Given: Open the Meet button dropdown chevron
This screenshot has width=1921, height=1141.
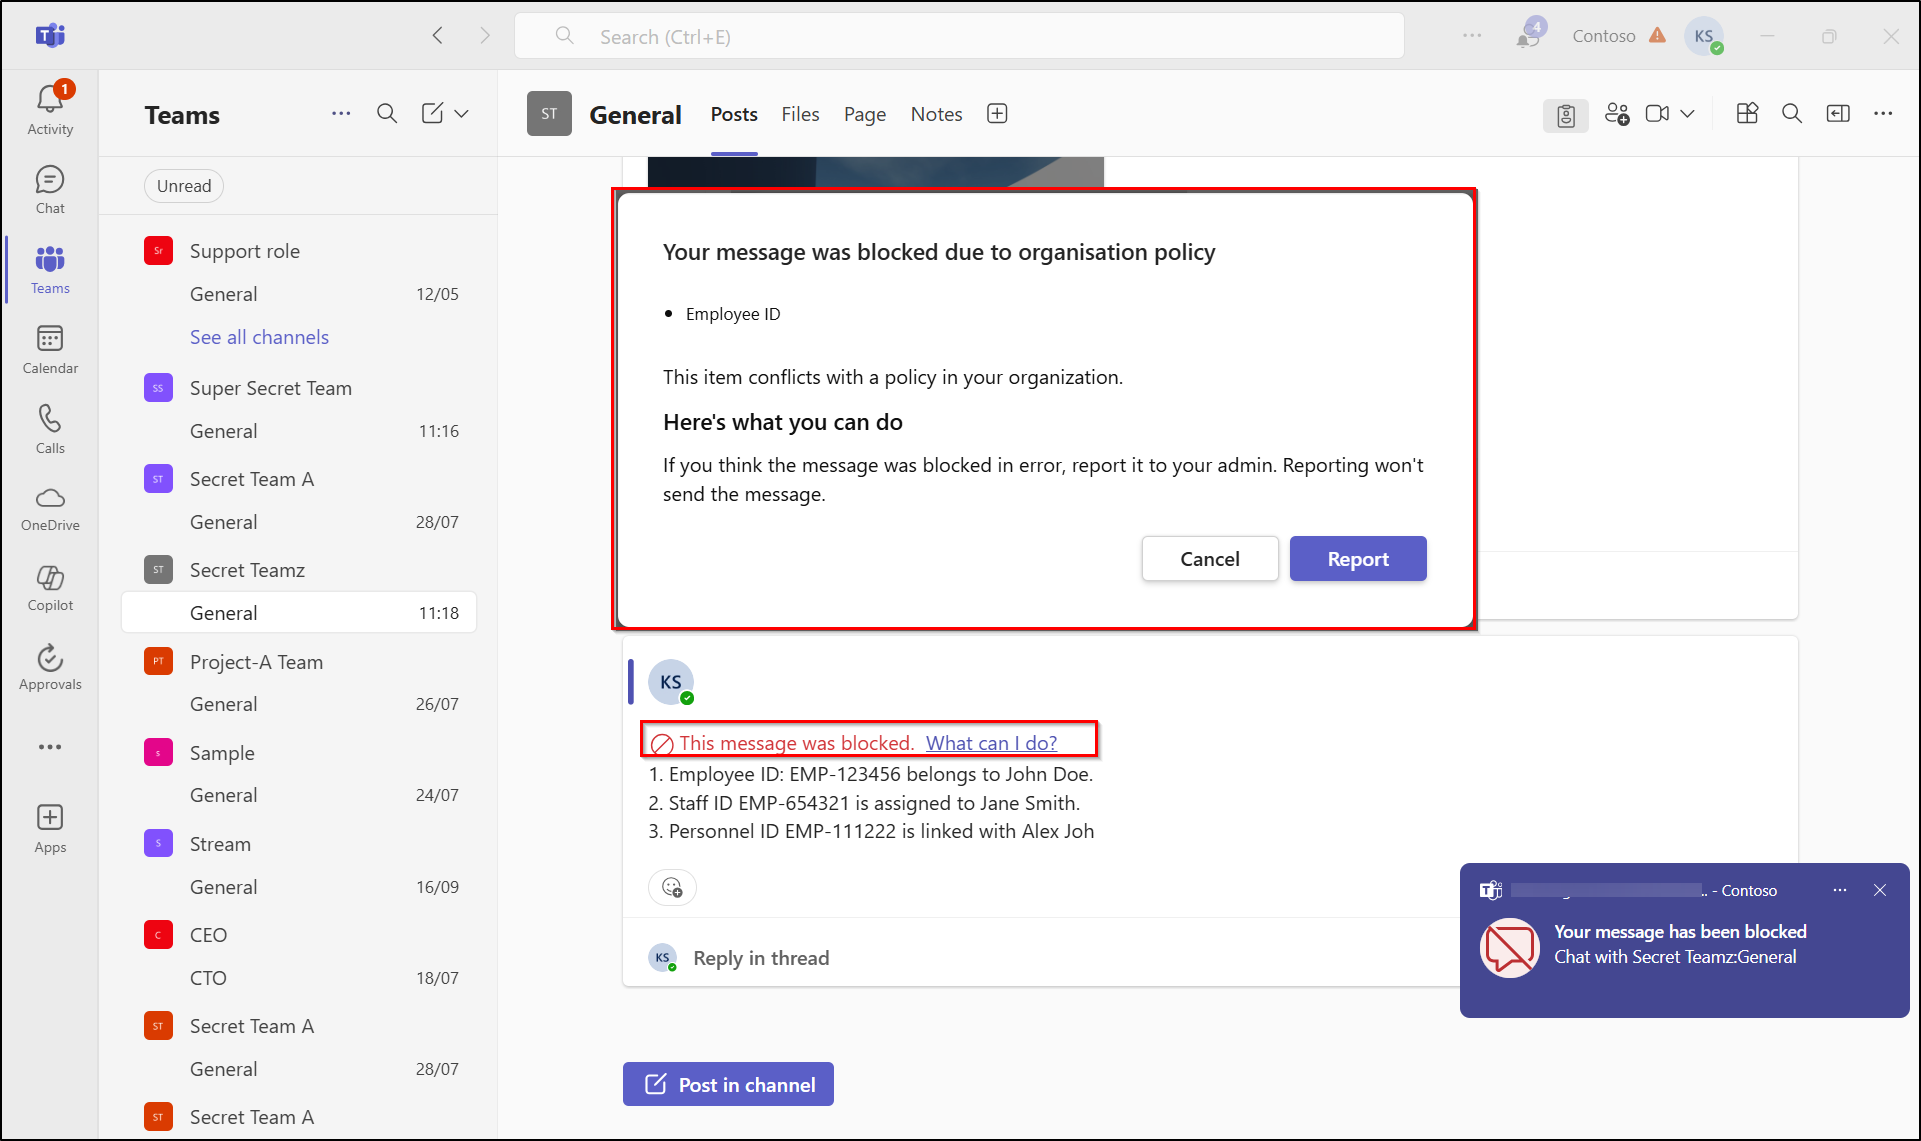Looking at the screenshot, I should [1688, 113].
